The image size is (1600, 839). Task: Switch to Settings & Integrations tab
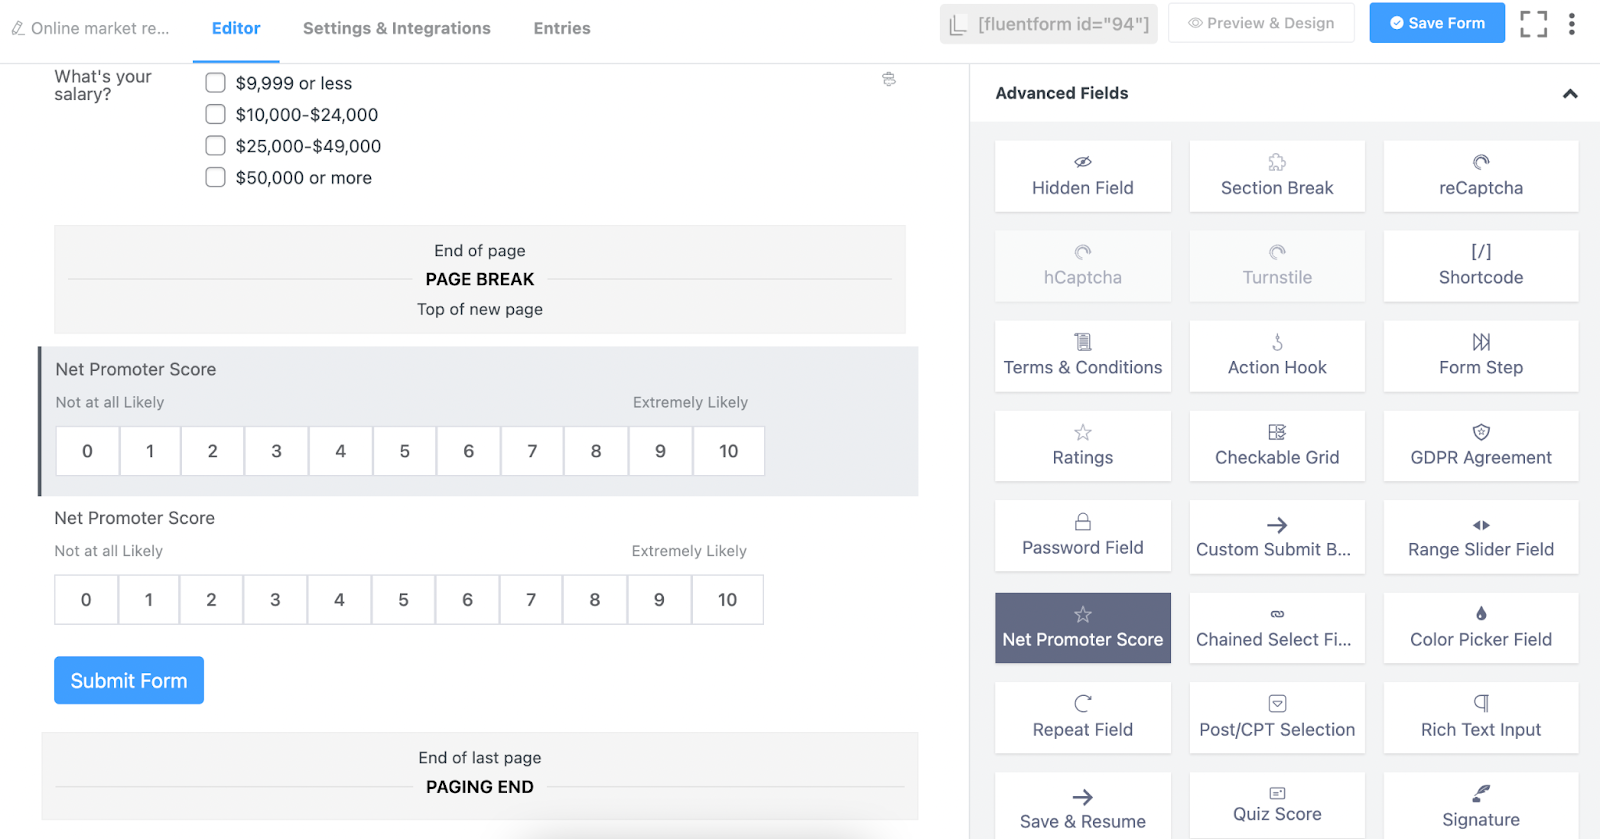[396, 28]
